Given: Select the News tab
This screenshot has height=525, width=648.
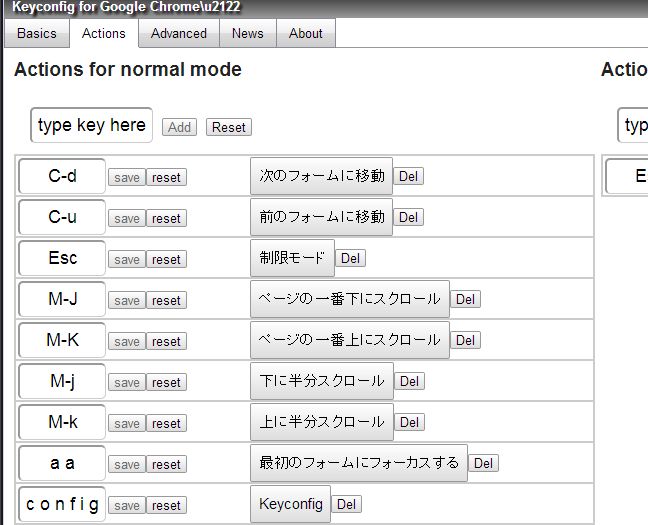Looking at the screenshot, I should pos(248,33).
